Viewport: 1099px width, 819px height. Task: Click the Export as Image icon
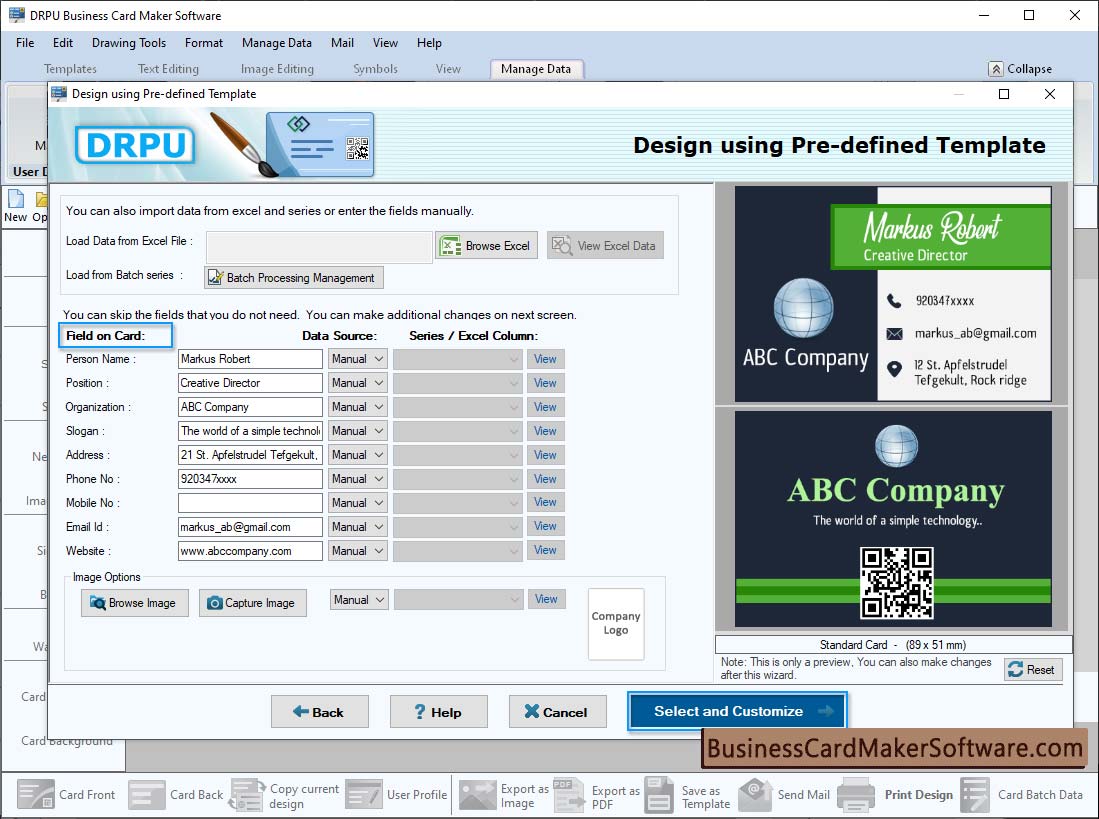[x=477, y=794]
